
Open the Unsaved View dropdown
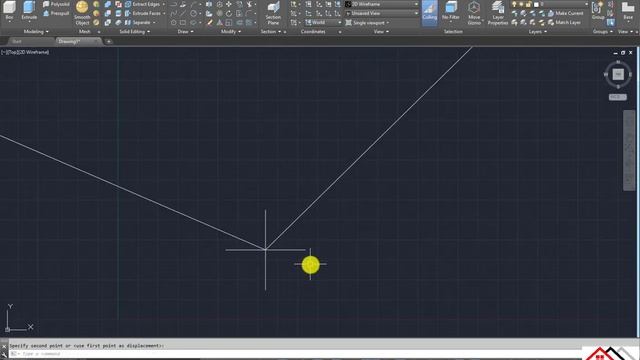click(x=382, y=13)
